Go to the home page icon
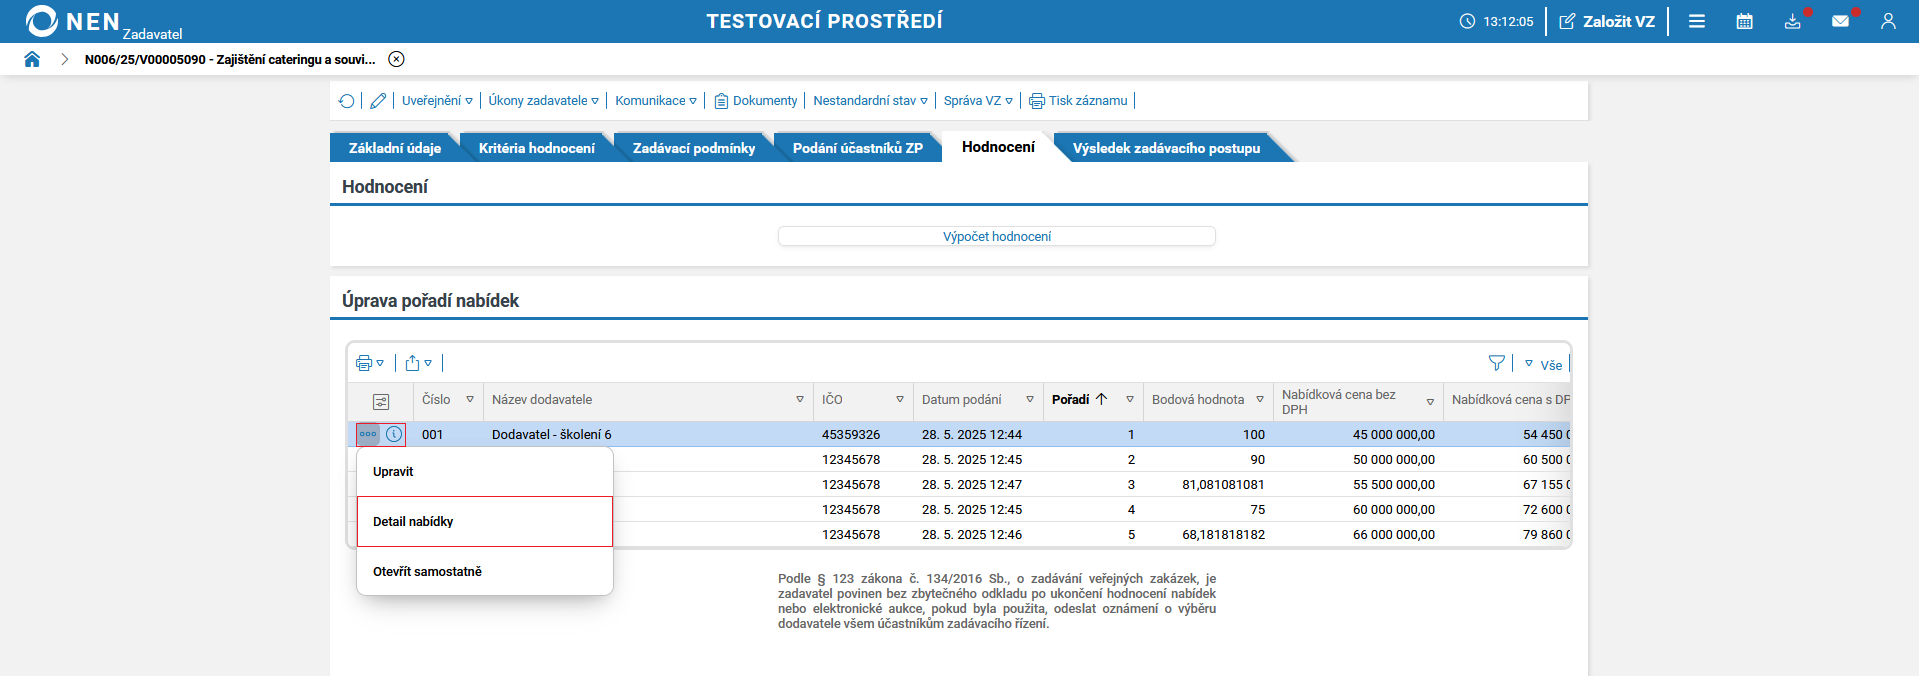This screenshot has height=676, width=1919. (32, 59)
